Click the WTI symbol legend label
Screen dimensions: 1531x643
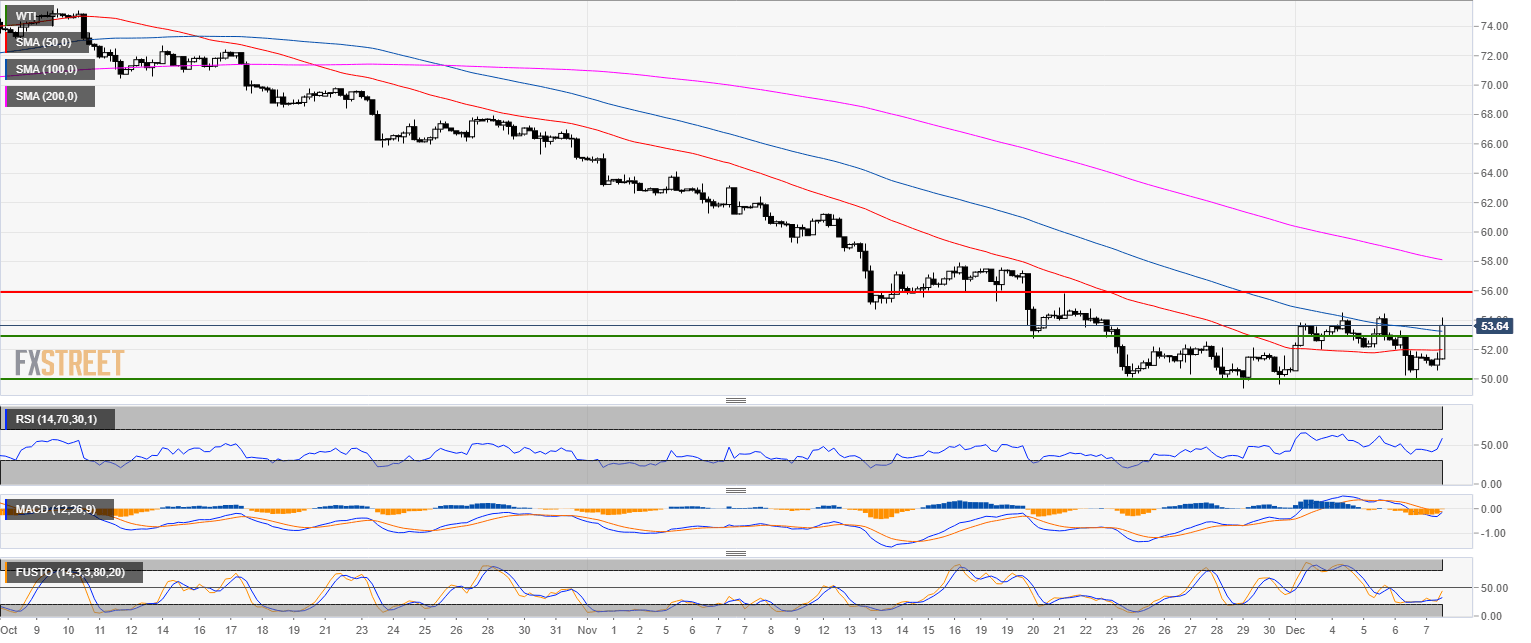click(27, 16)
